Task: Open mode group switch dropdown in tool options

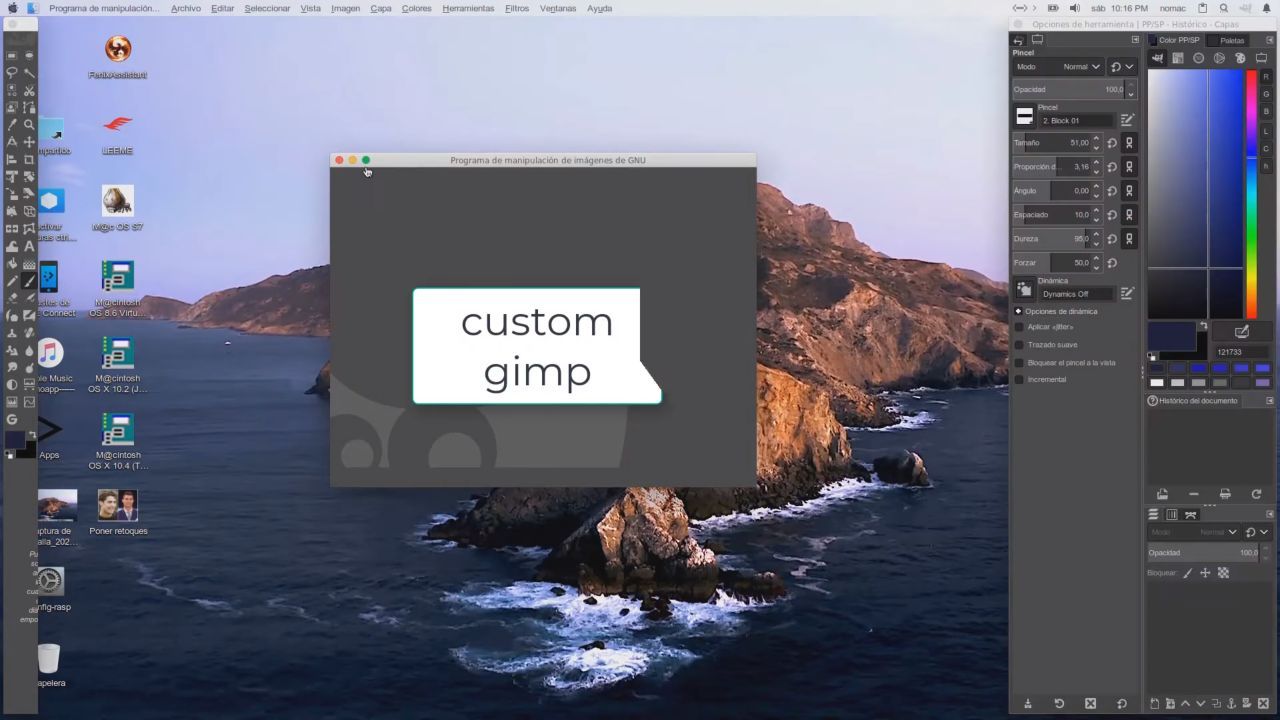Action: 1123,67
